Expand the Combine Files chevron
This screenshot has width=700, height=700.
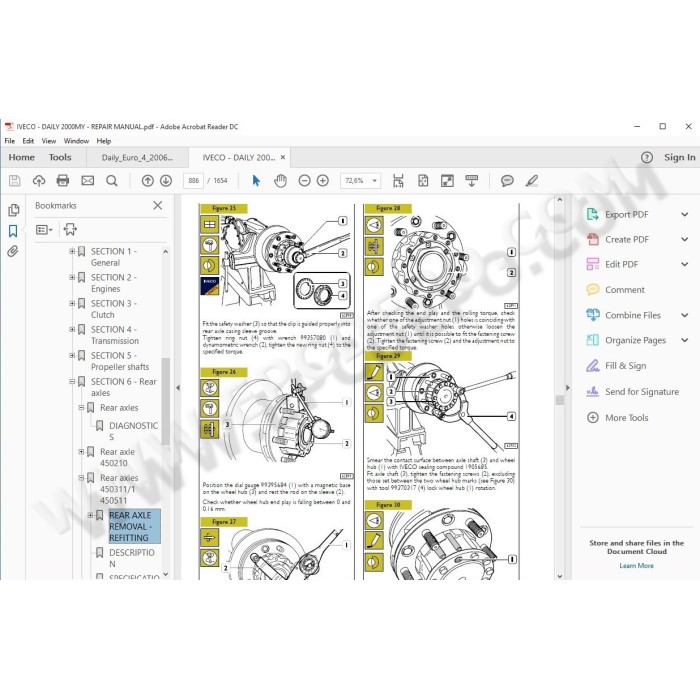684,315
